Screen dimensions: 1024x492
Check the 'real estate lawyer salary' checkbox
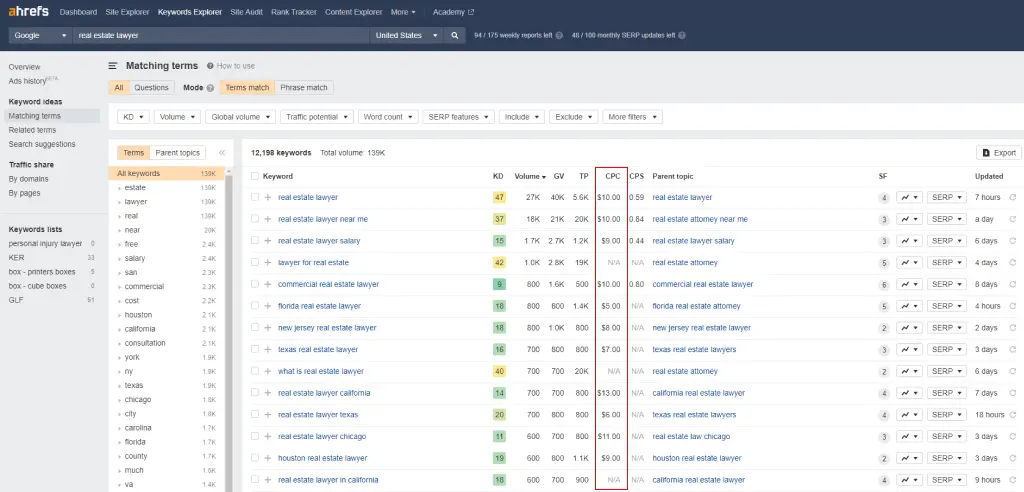click(x=255, y=240)
